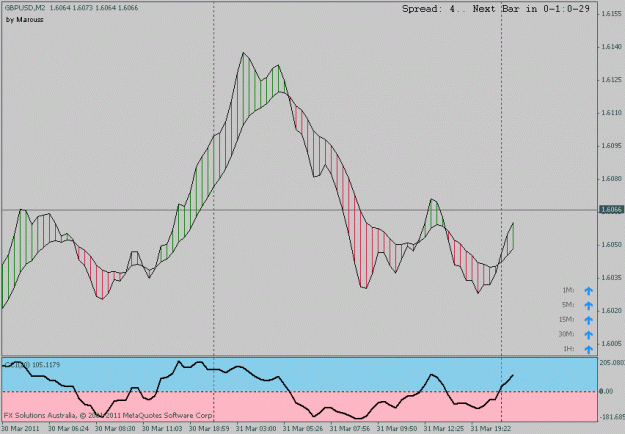Click the 'Spread: 4.. Next Bar in' text

tap(469, 9)
